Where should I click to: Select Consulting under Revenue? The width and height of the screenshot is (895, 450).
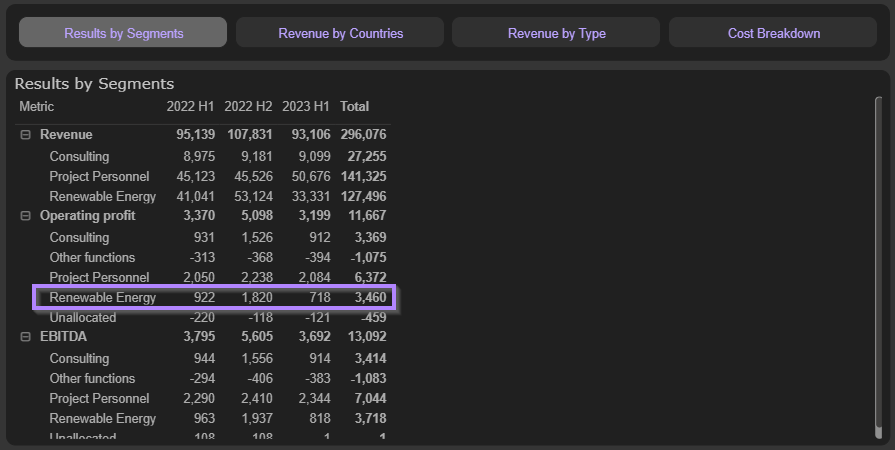[x=79, y=156]
